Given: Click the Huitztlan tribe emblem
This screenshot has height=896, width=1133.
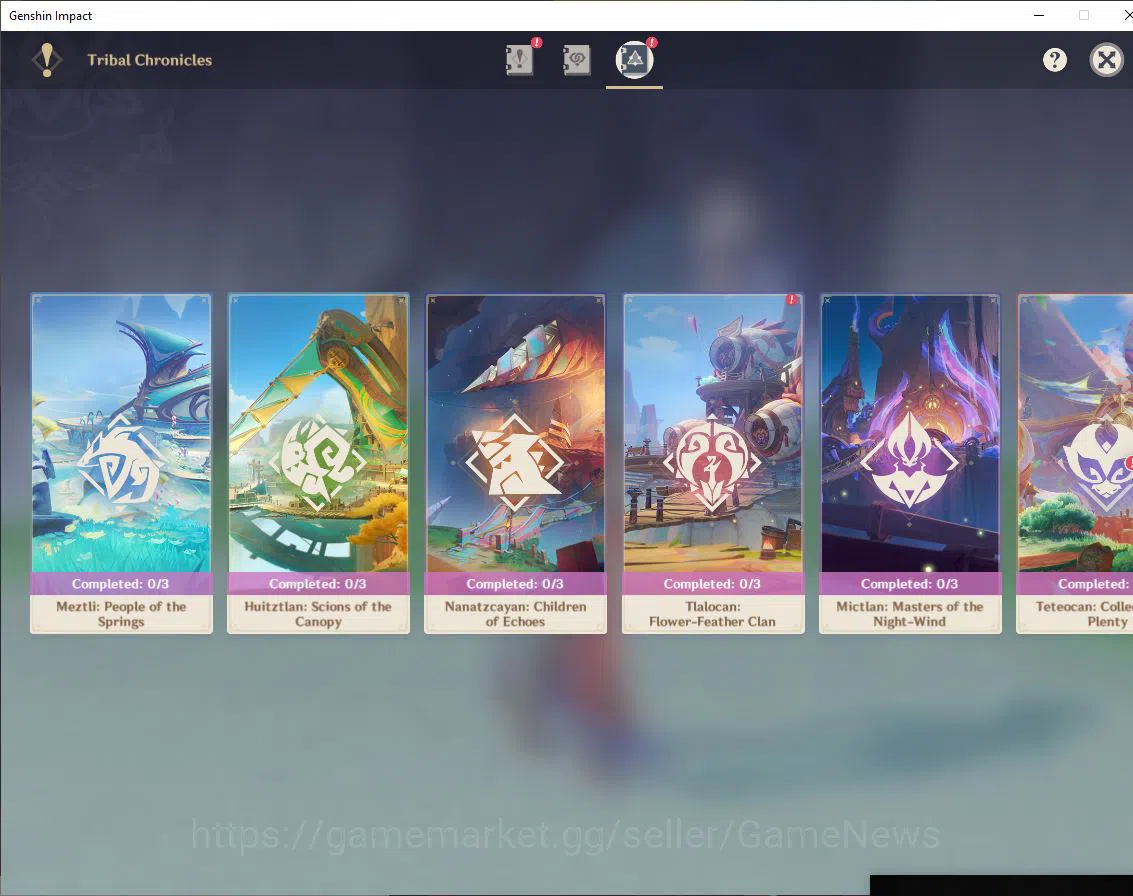Looking at the screenshot, I should 317,463.
